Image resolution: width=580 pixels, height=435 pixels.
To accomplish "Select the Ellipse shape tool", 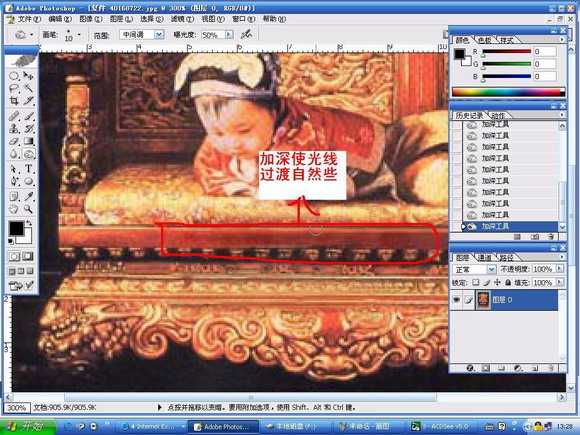I will 28,181.
